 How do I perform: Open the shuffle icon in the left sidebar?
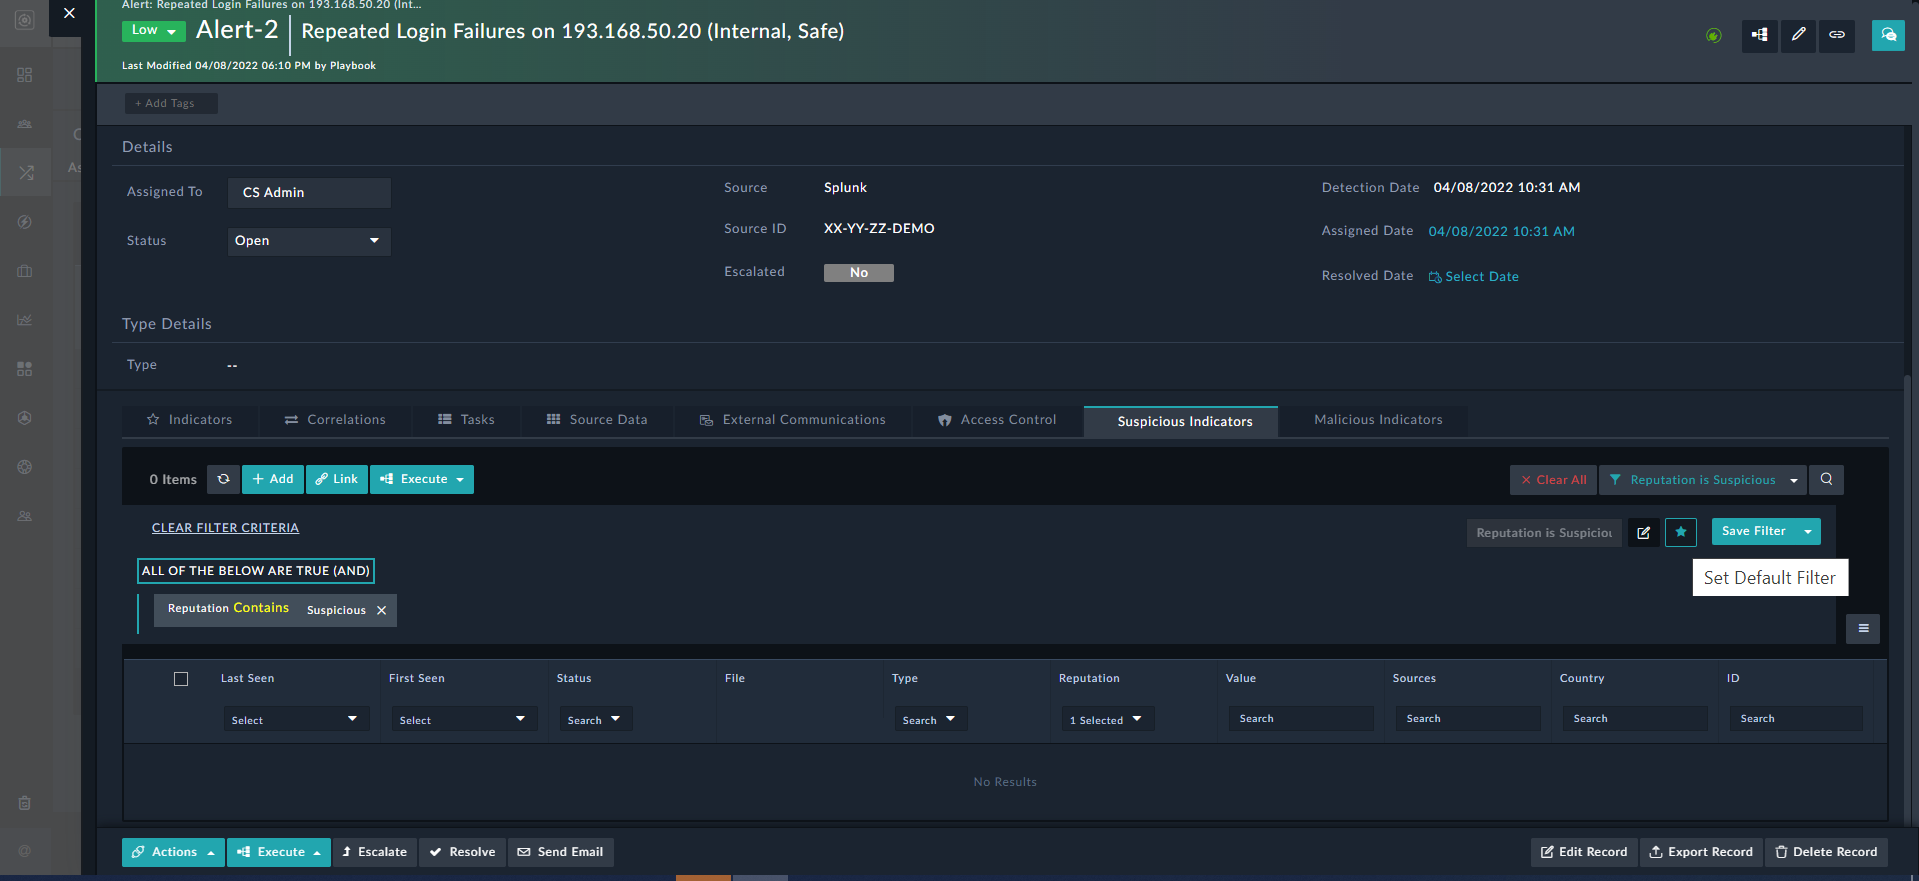tap(26, 173)
